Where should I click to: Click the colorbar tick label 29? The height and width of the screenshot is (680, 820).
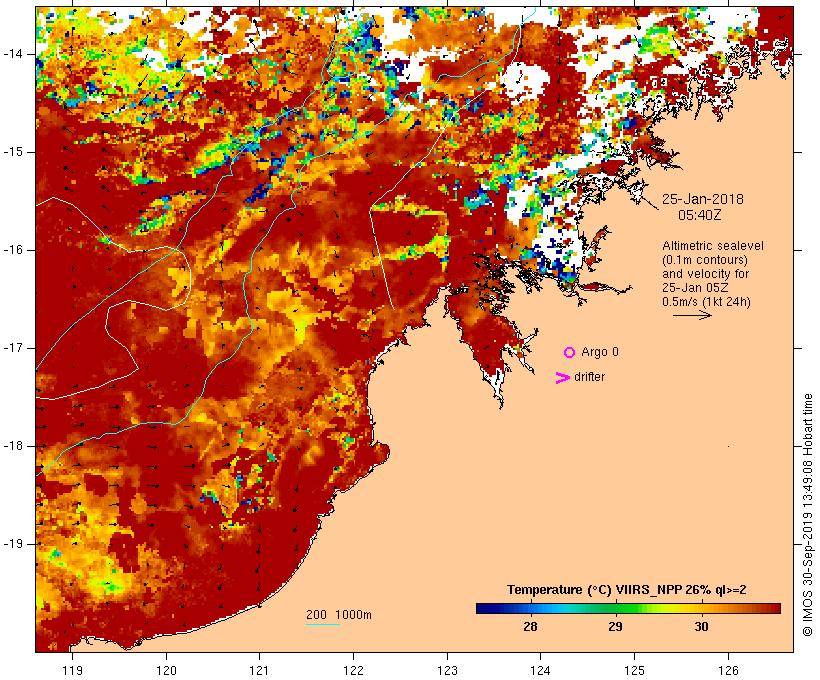[x=616, y=626]
